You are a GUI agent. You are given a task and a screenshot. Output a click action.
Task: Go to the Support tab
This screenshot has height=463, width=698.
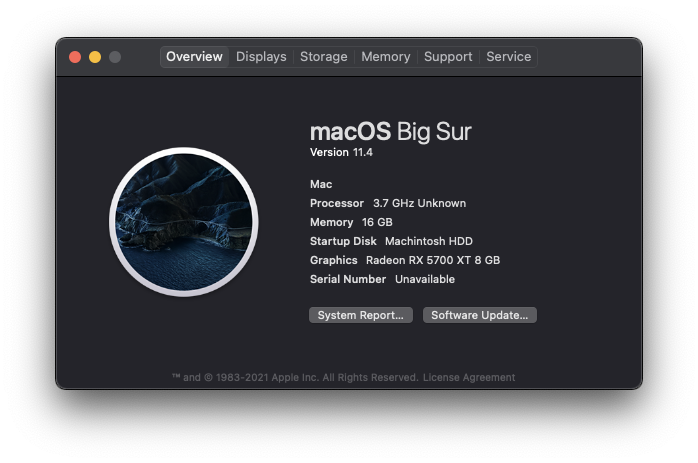coord(448,57)
